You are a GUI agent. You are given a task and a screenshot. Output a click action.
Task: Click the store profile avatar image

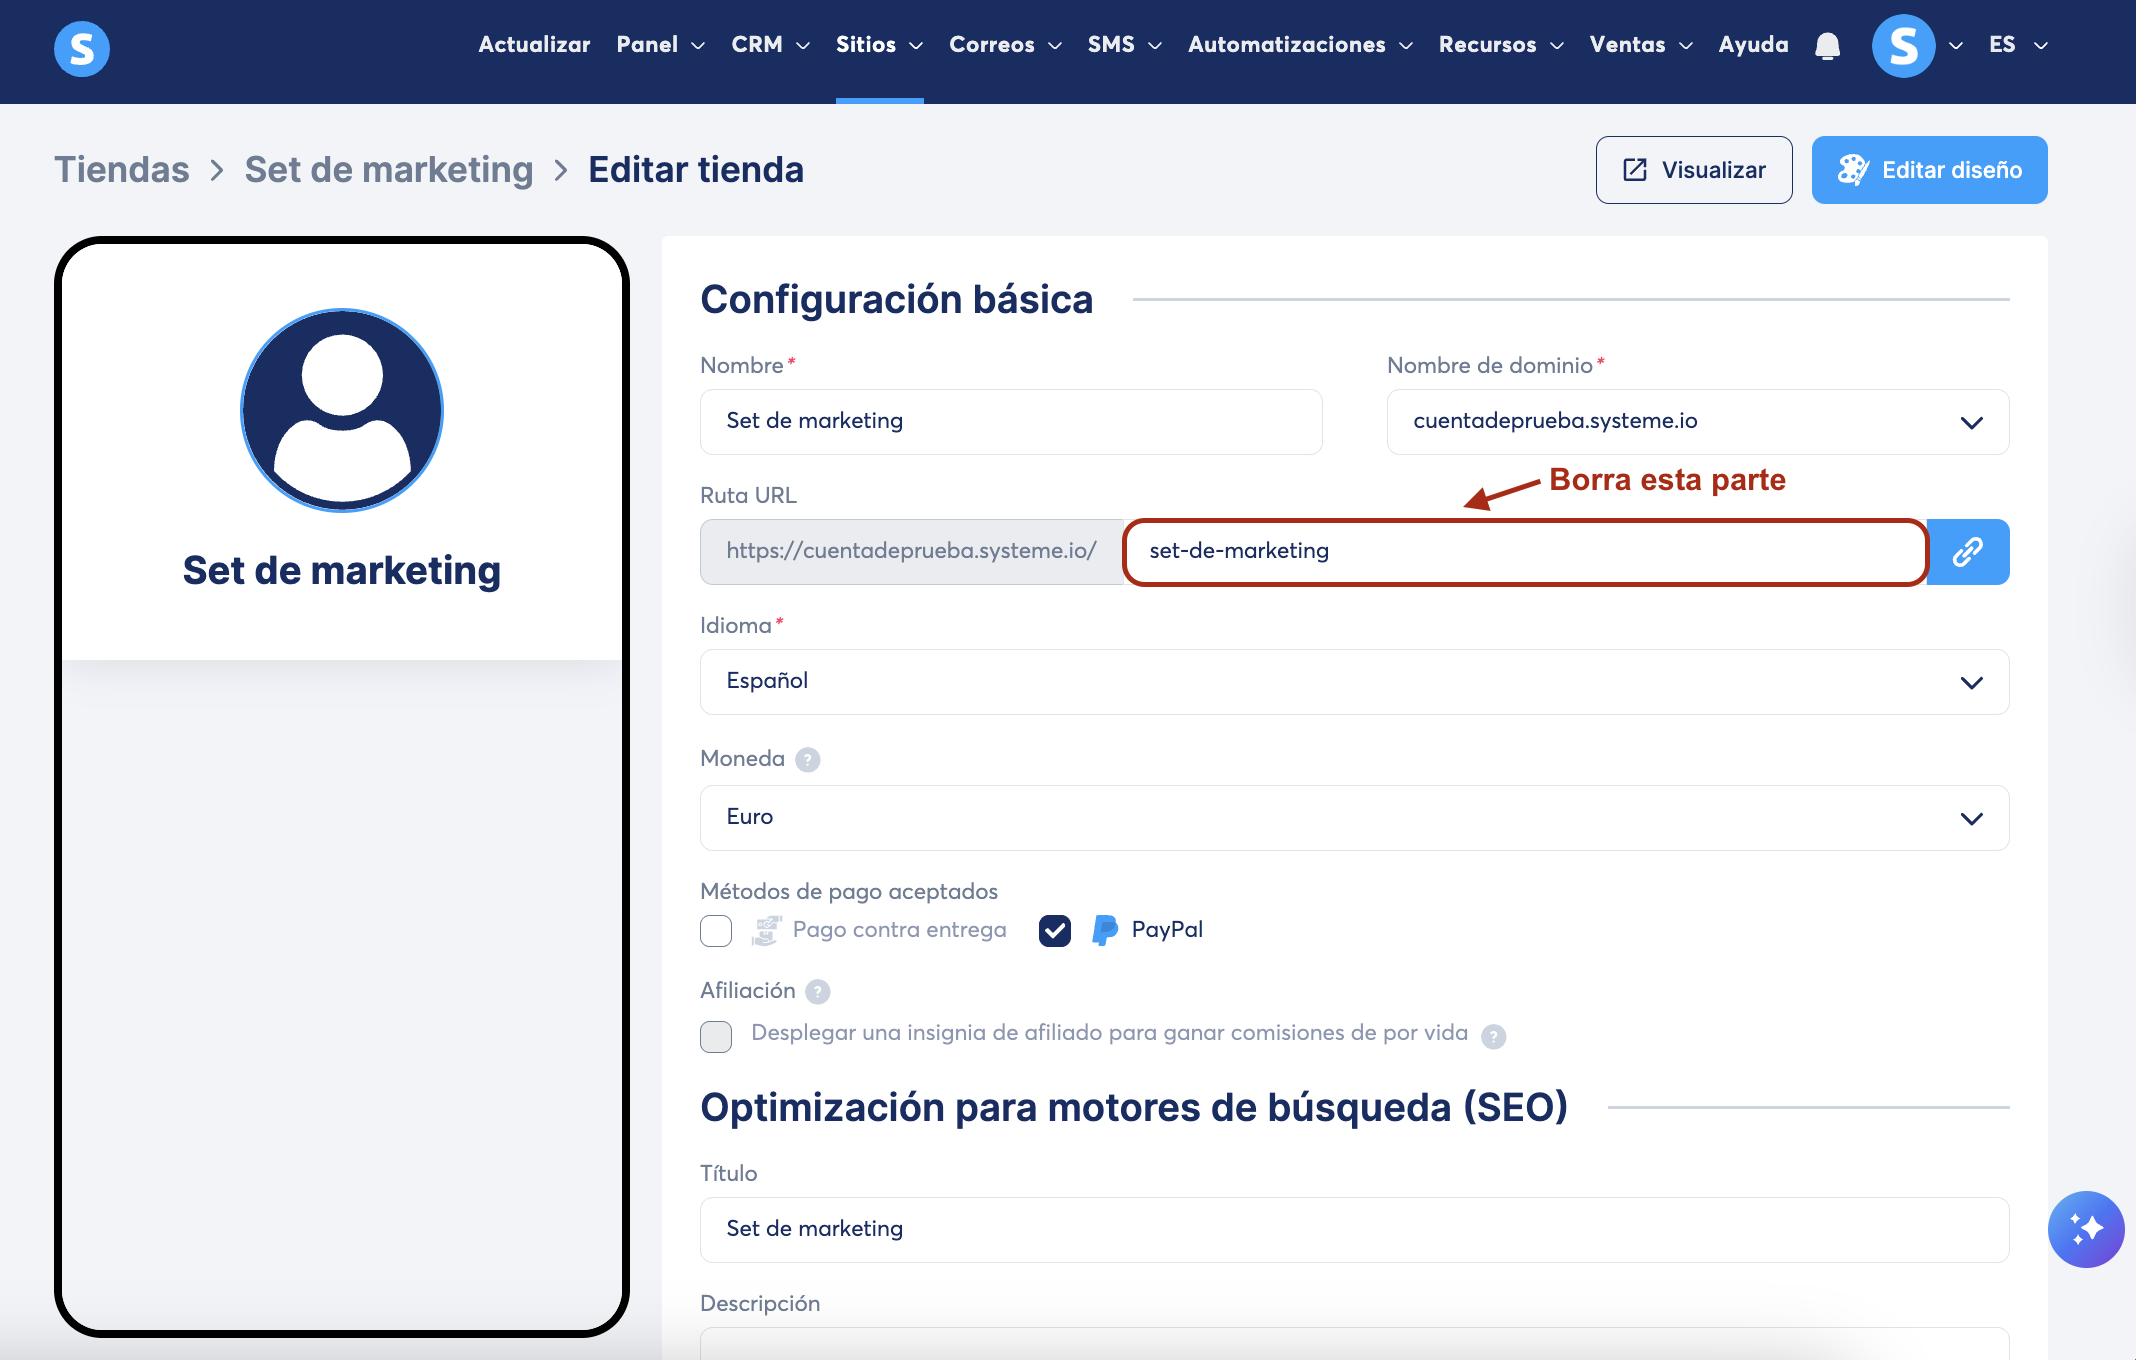click(342, 410)
